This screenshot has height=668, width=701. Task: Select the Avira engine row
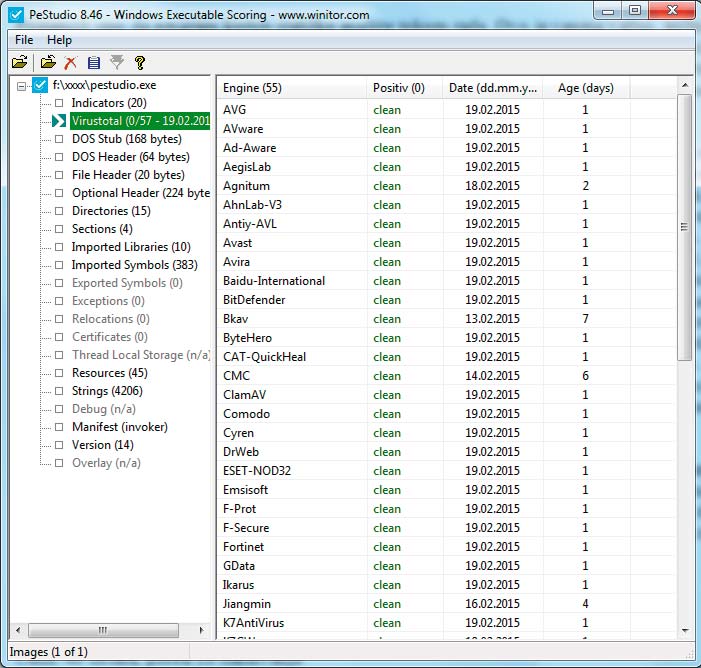[446, 262]
